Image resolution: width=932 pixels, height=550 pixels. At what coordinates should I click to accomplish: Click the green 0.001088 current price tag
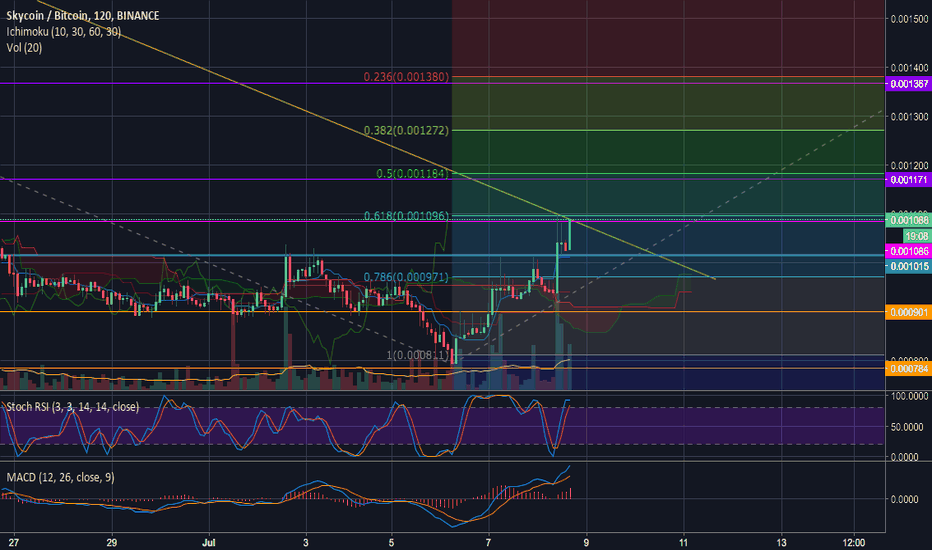click(908, 220)
